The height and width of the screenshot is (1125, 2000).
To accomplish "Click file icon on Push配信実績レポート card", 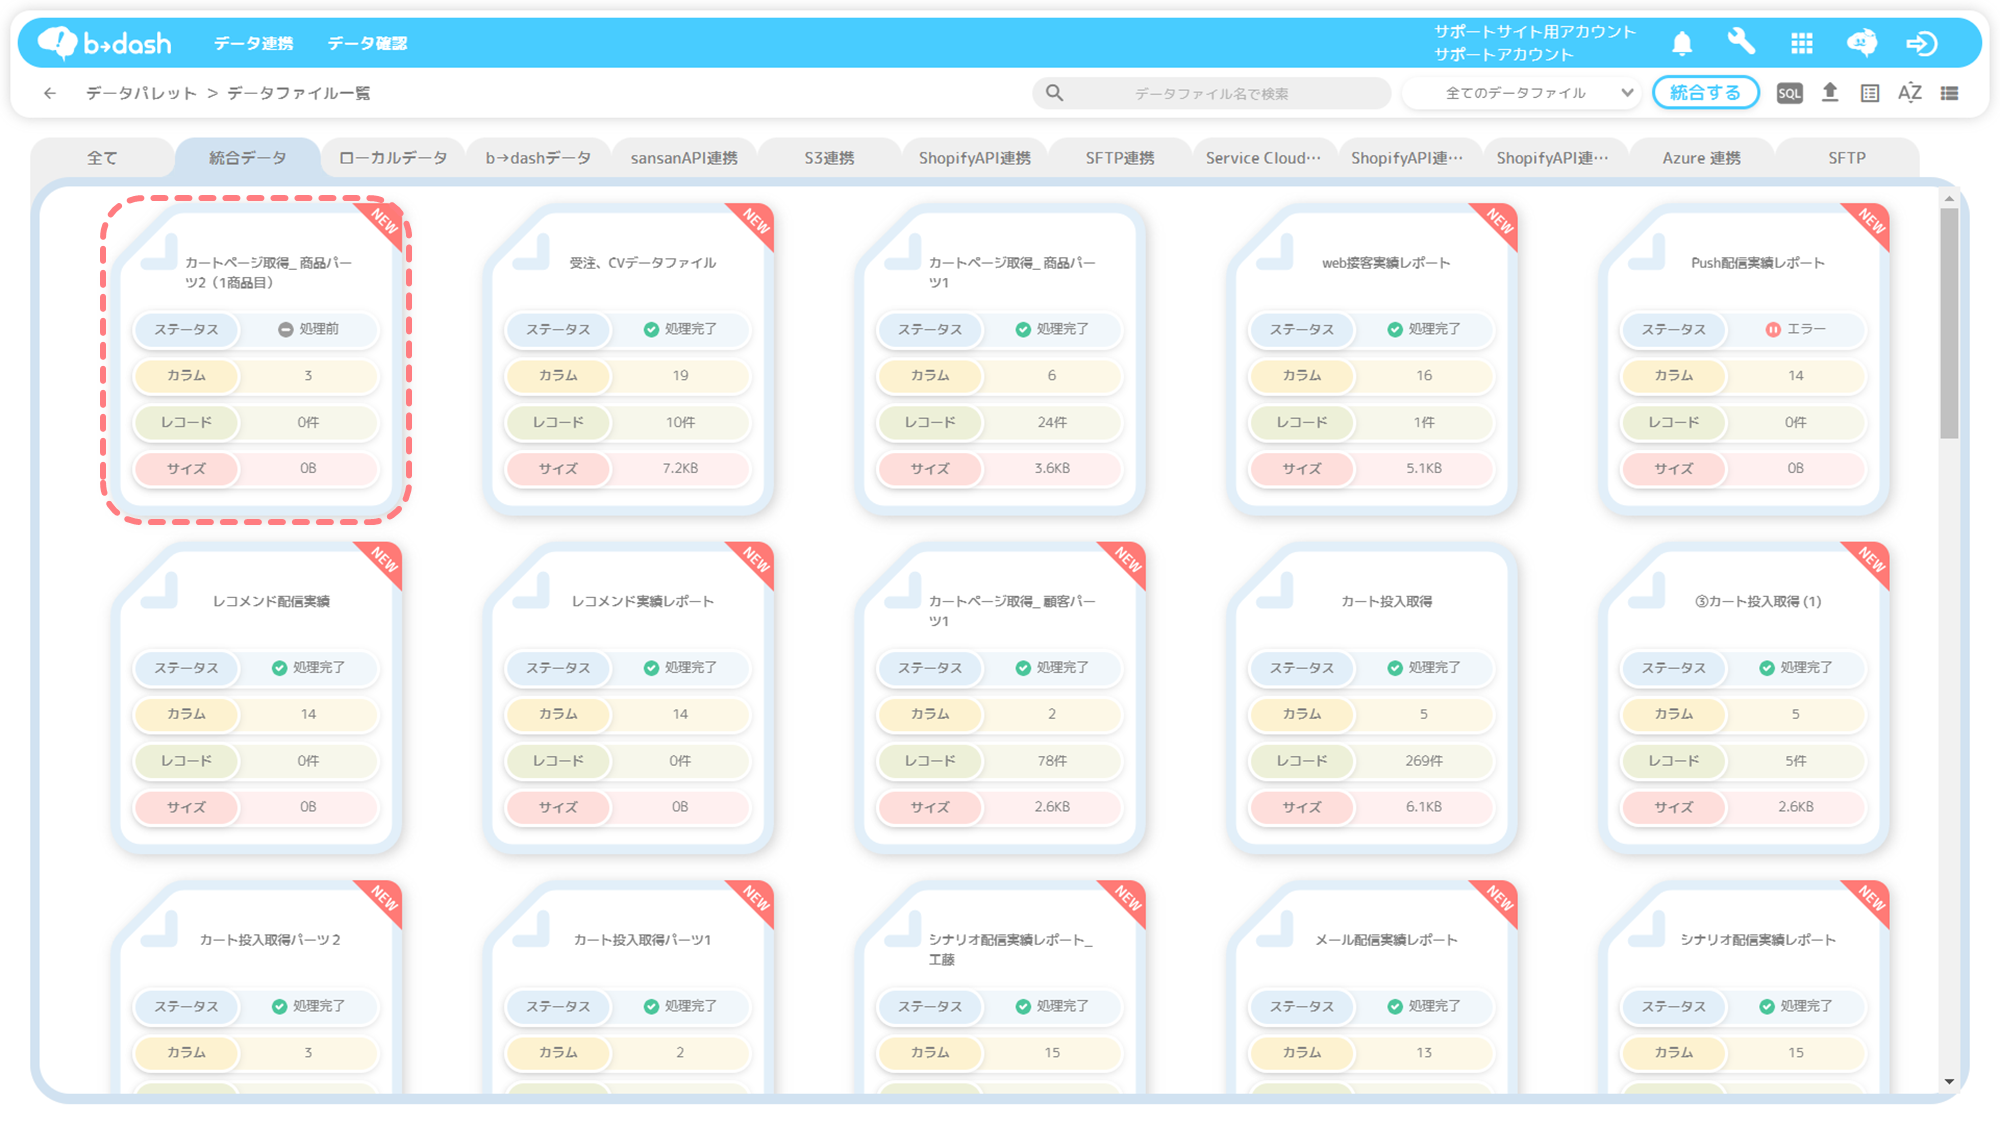I will coord(1647,252).
